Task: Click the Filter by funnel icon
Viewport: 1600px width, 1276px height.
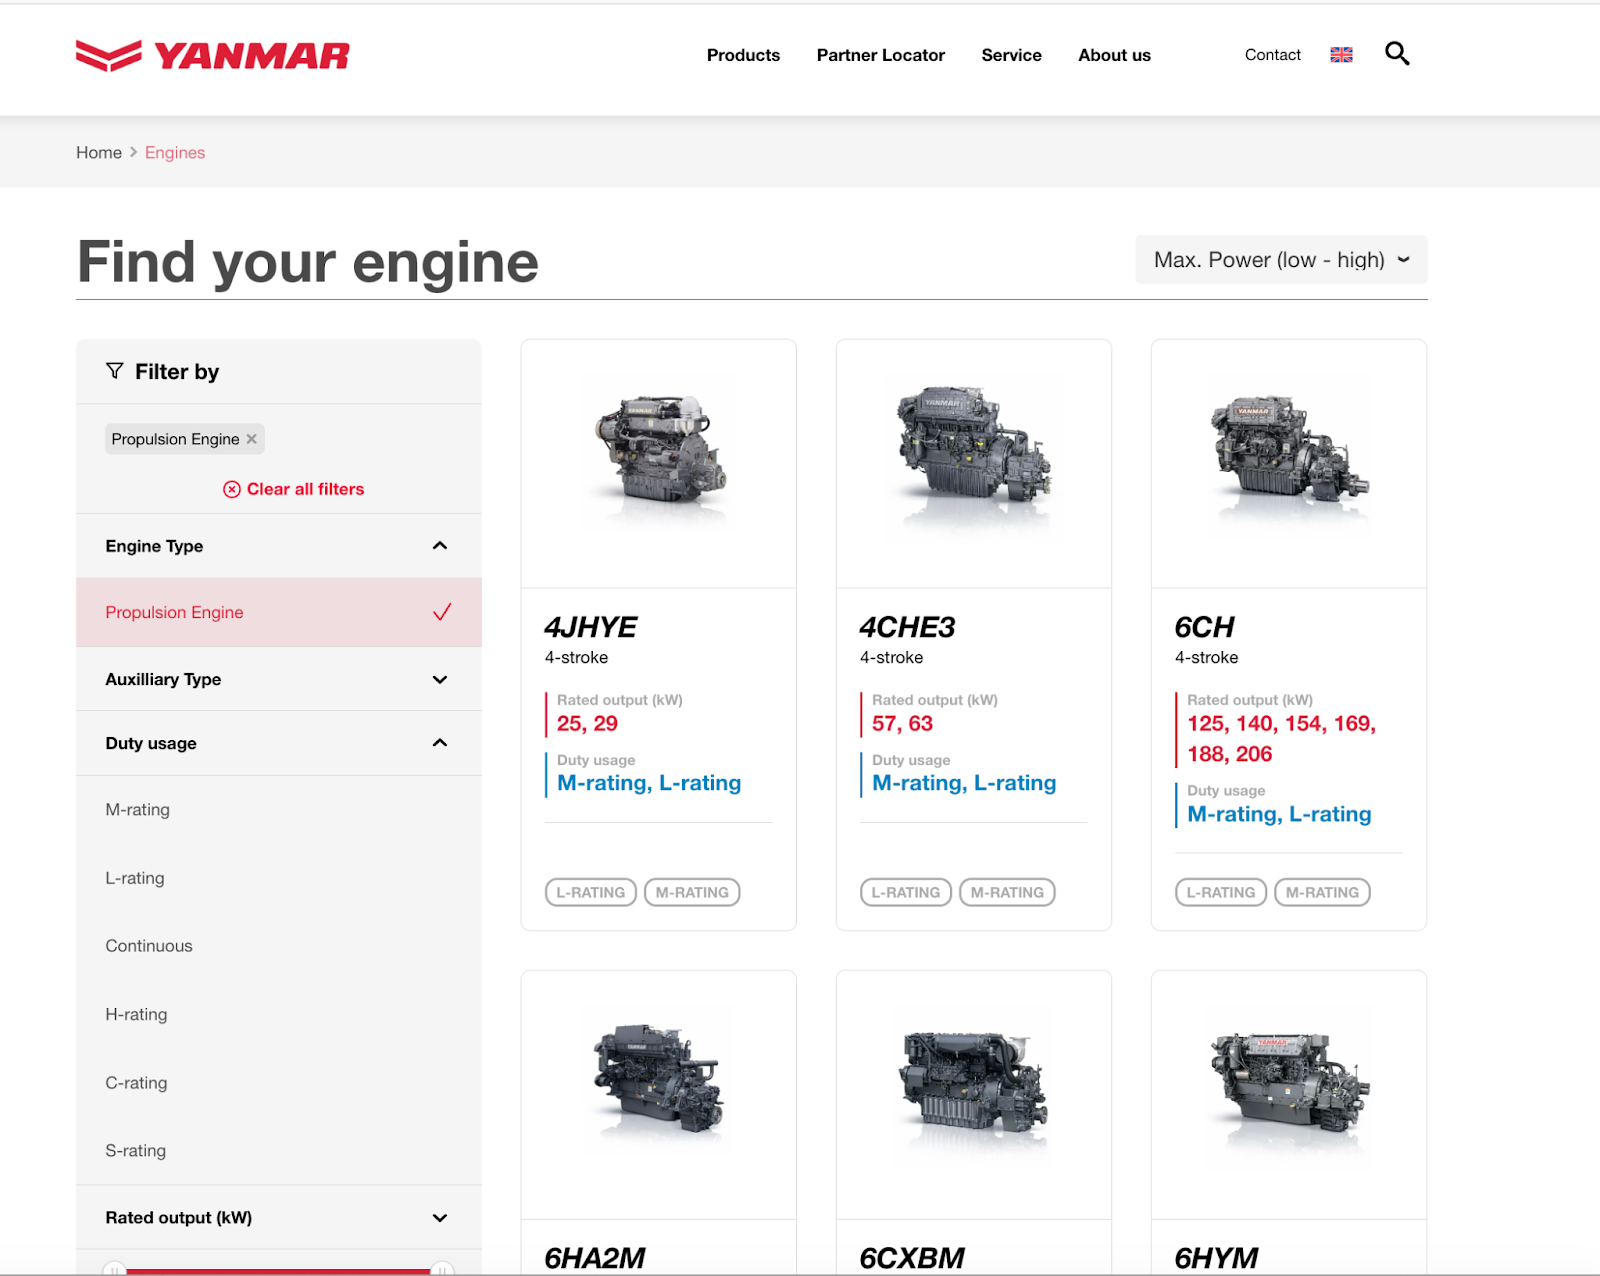Action: [x=115, y=371]
